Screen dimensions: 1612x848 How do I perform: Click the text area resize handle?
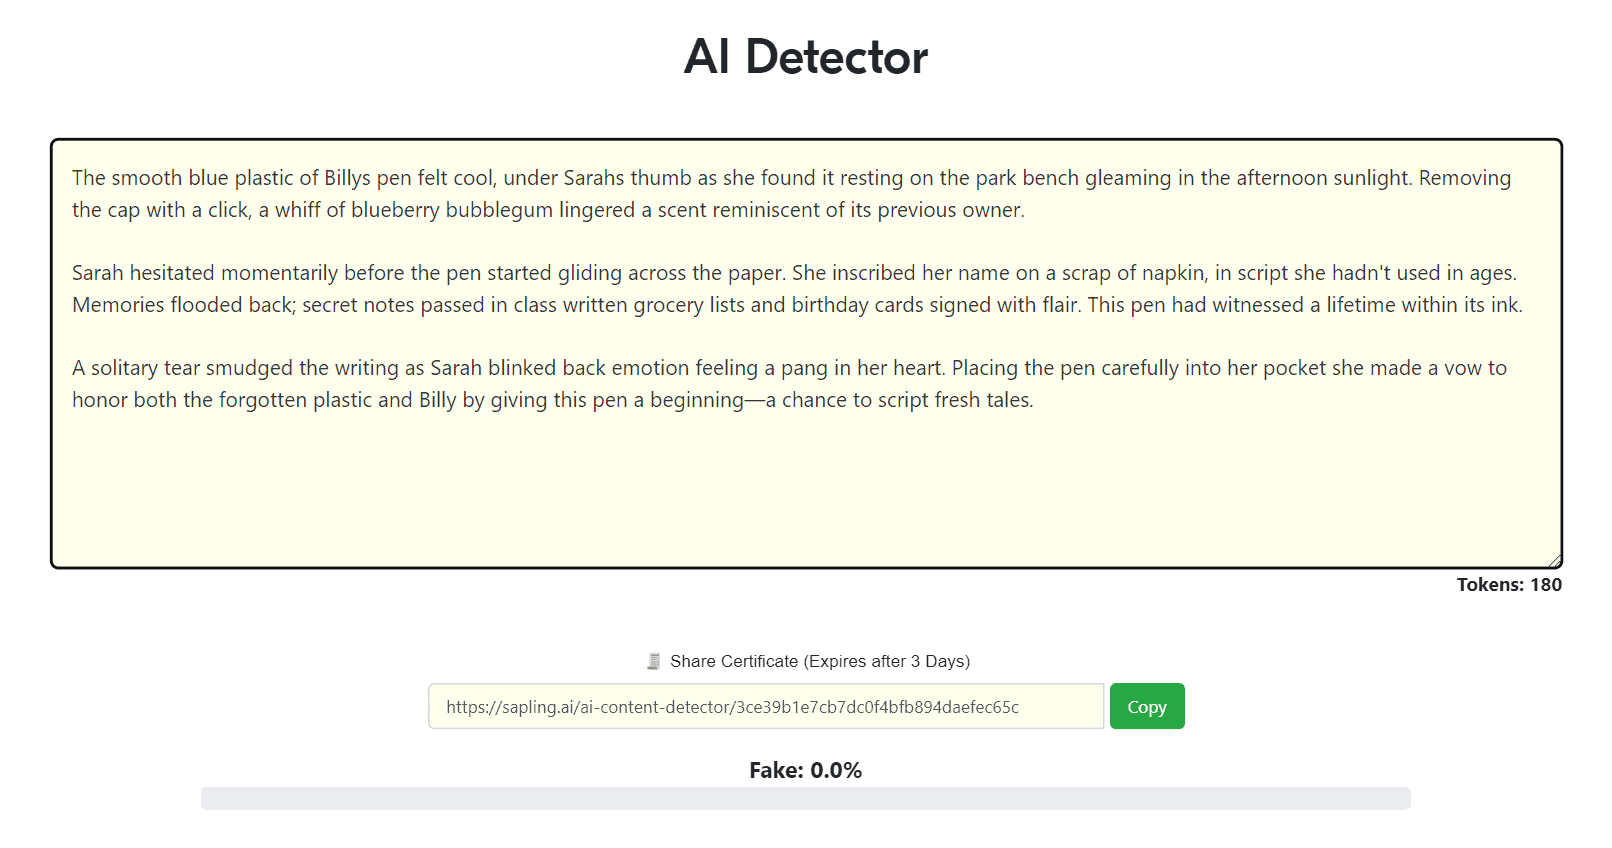[1554, 561]
